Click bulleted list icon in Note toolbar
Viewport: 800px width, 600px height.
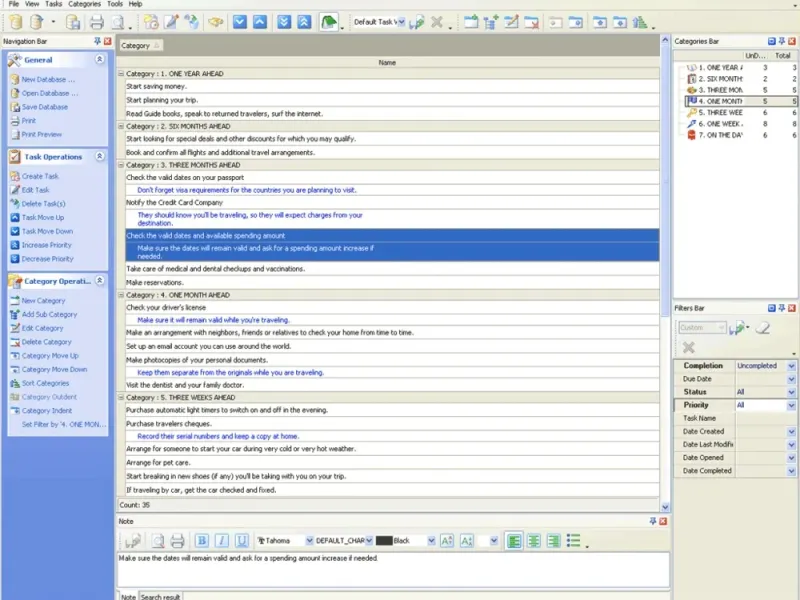click(x=573, y=540)
